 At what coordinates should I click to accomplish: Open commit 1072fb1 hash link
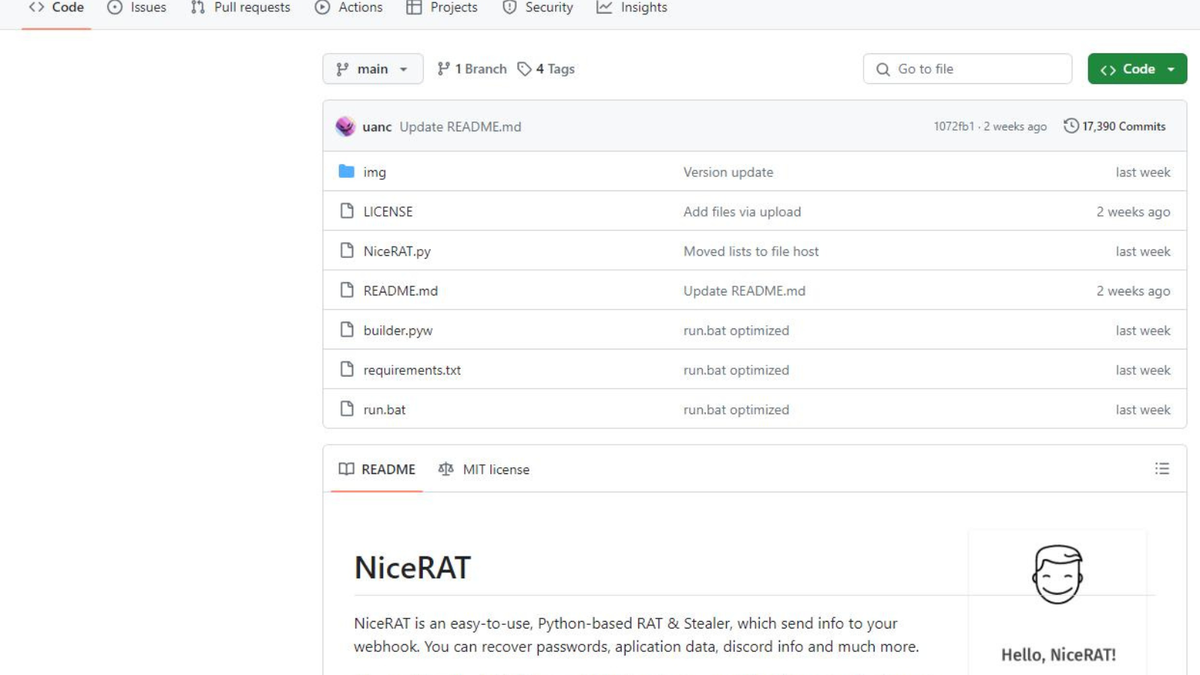pos(953,127)
